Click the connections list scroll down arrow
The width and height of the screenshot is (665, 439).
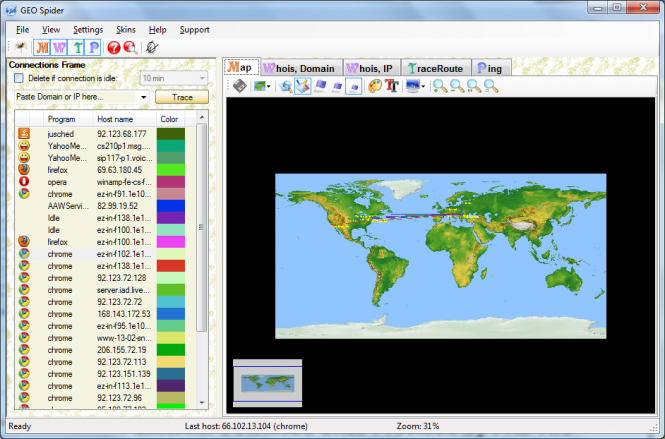click(x=202, y=403)
